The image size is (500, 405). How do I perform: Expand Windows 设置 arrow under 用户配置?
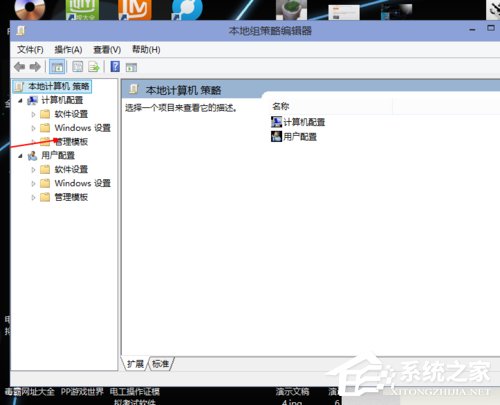(33, 183)
